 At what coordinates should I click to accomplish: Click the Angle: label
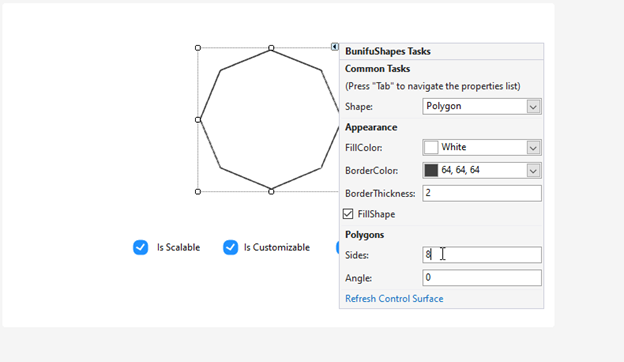[x=359, y=278]
